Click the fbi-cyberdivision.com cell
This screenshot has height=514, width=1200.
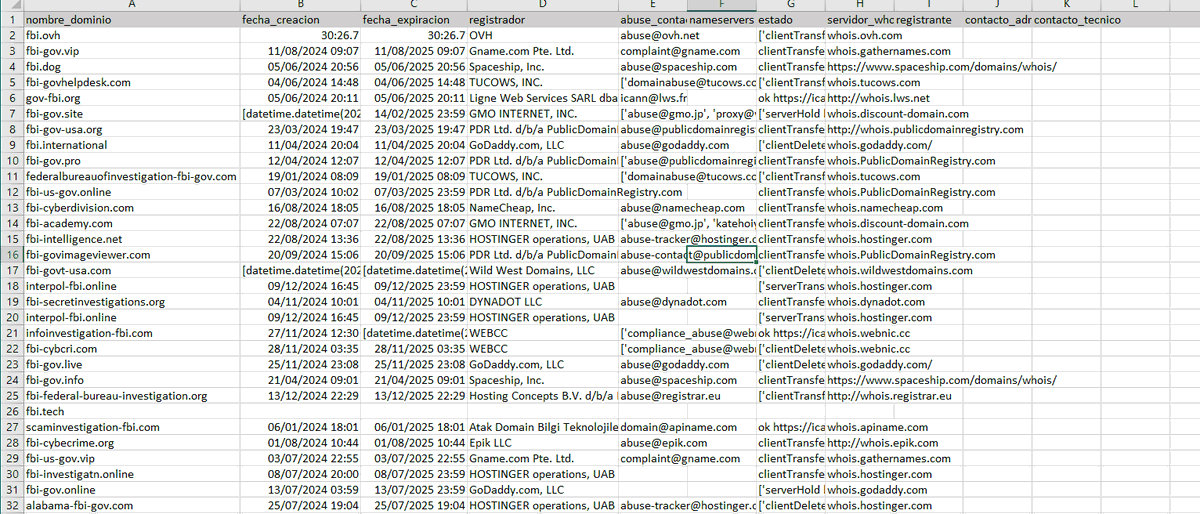pyautogui.click(x=131, y=208)
